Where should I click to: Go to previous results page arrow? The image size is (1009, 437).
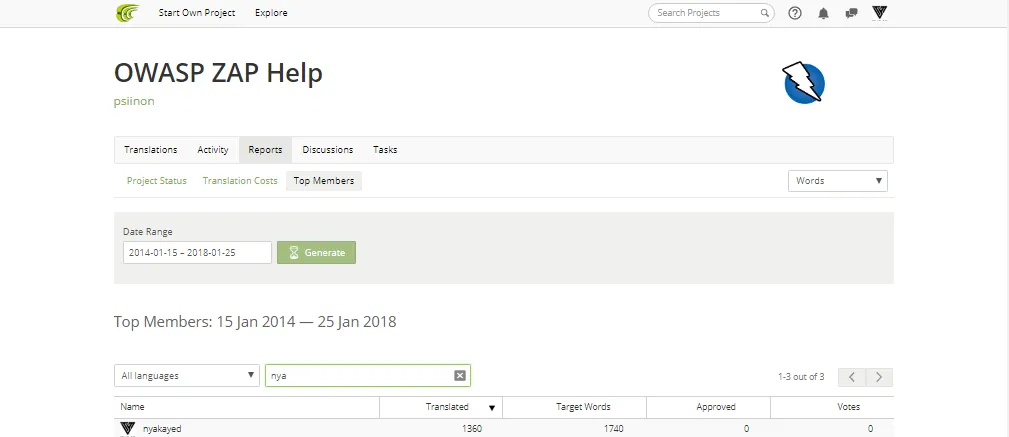(852, 377)
